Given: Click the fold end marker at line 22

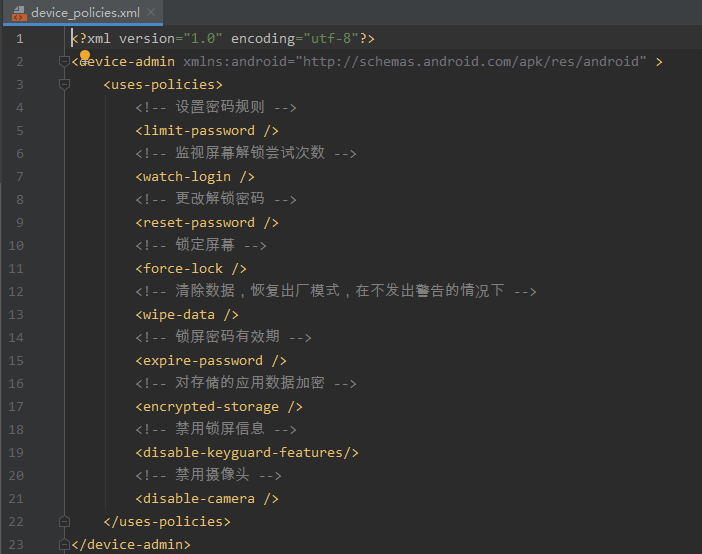Looking at the screenshot, I should tap(64, 521).
